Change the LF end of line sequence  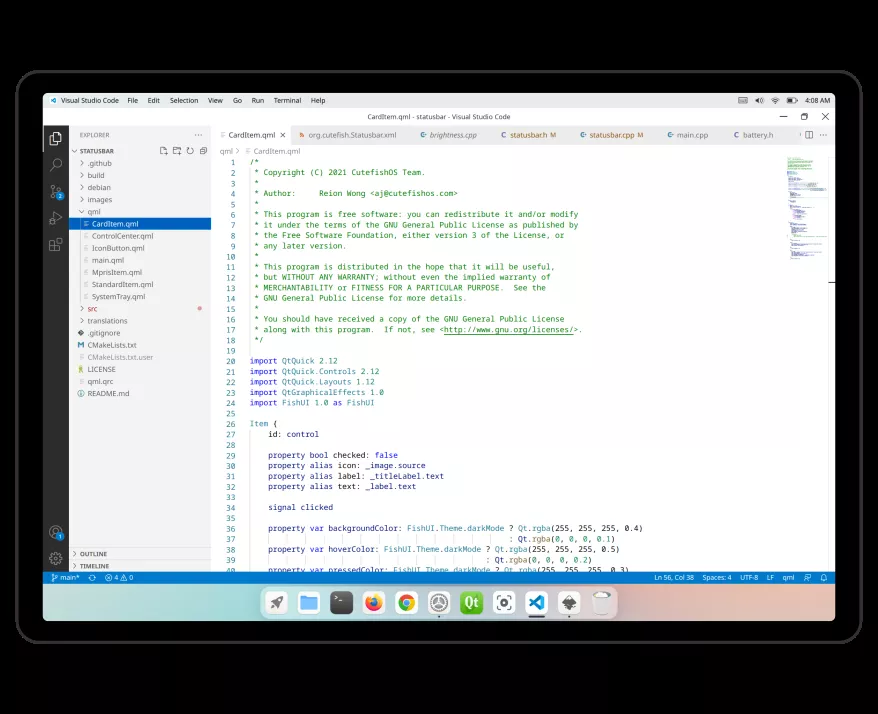coord(770,577)
